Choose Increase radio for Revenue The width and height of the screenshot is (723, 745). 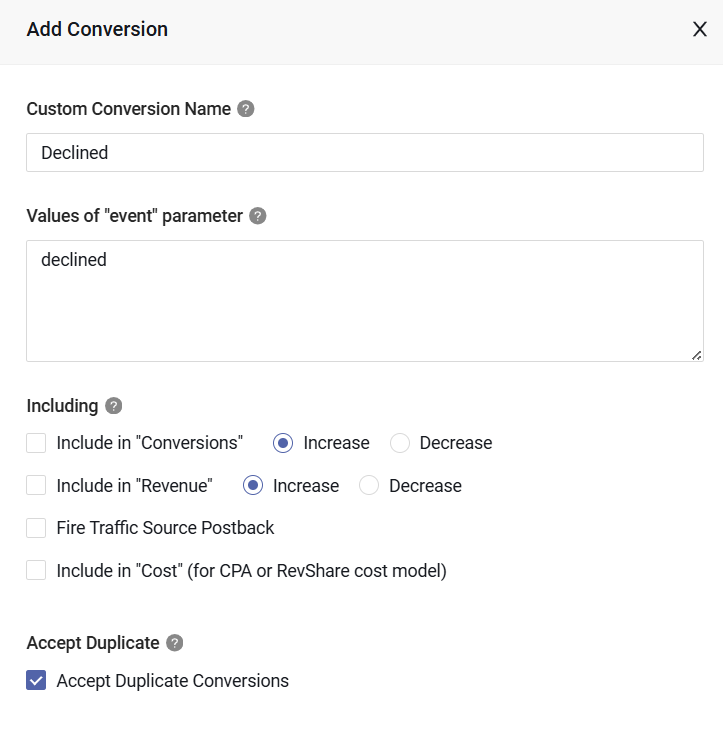click(x=253, y=486)
